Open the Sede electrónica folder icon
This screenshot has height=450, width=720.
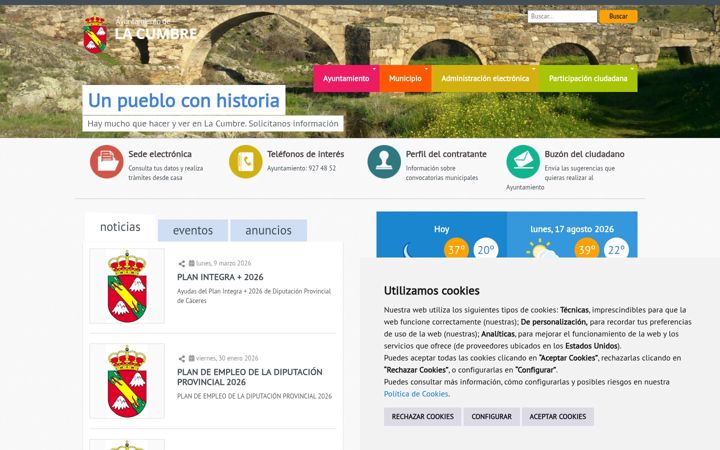coord(107,162)
